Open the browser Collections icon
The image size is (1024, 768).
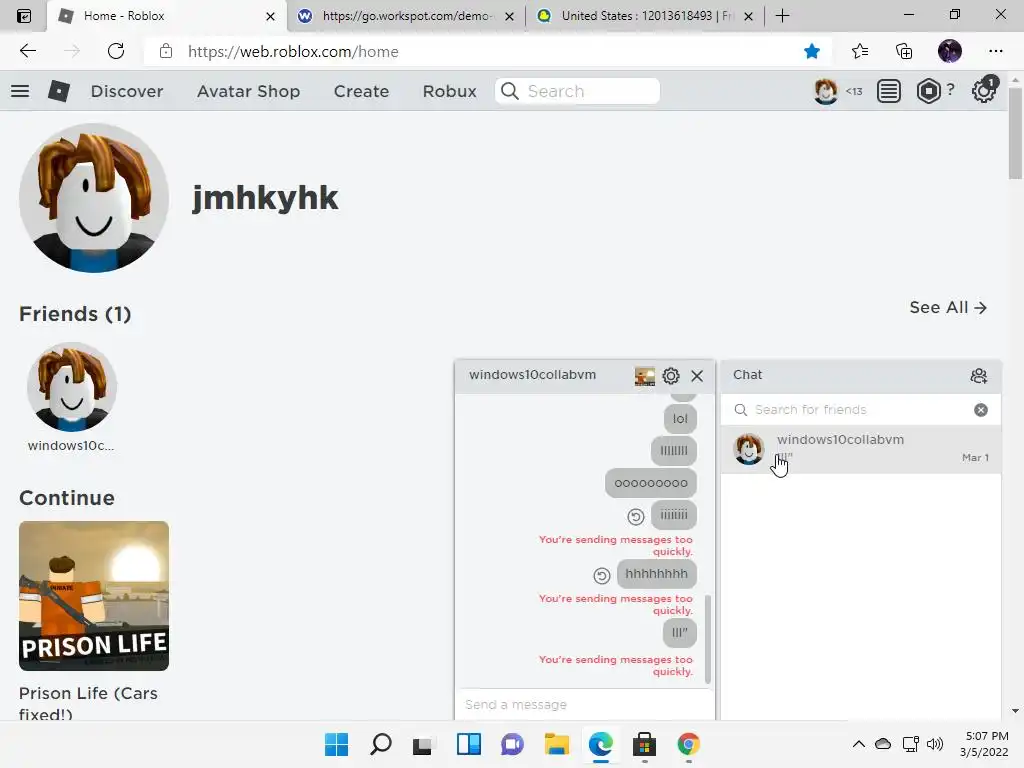coord(904,51)
